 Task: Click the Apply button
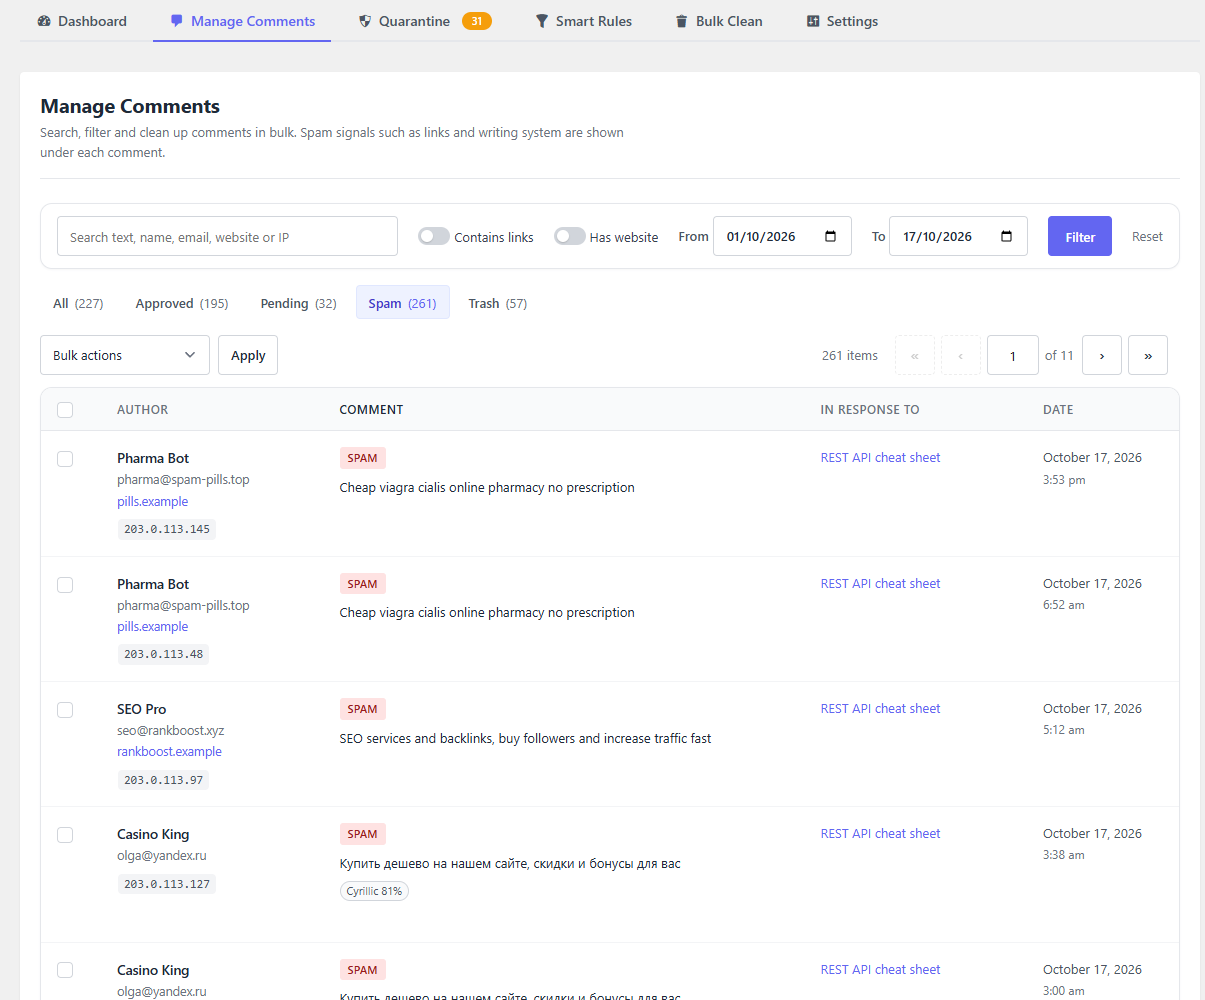pos(248,355)
